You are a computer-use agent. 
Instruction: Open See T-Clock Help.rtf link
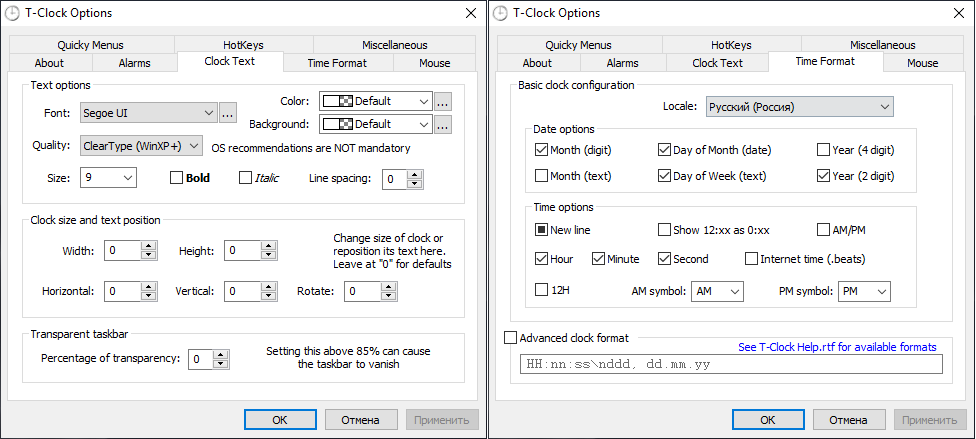pyautogui.click(x=837, y=347)
